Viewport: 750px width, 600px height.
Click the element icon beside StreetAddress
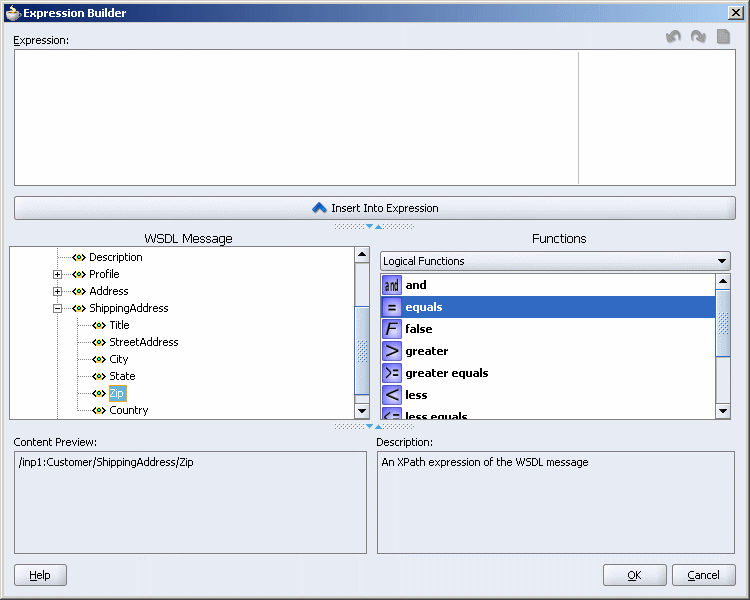click(x=99, y=343)
